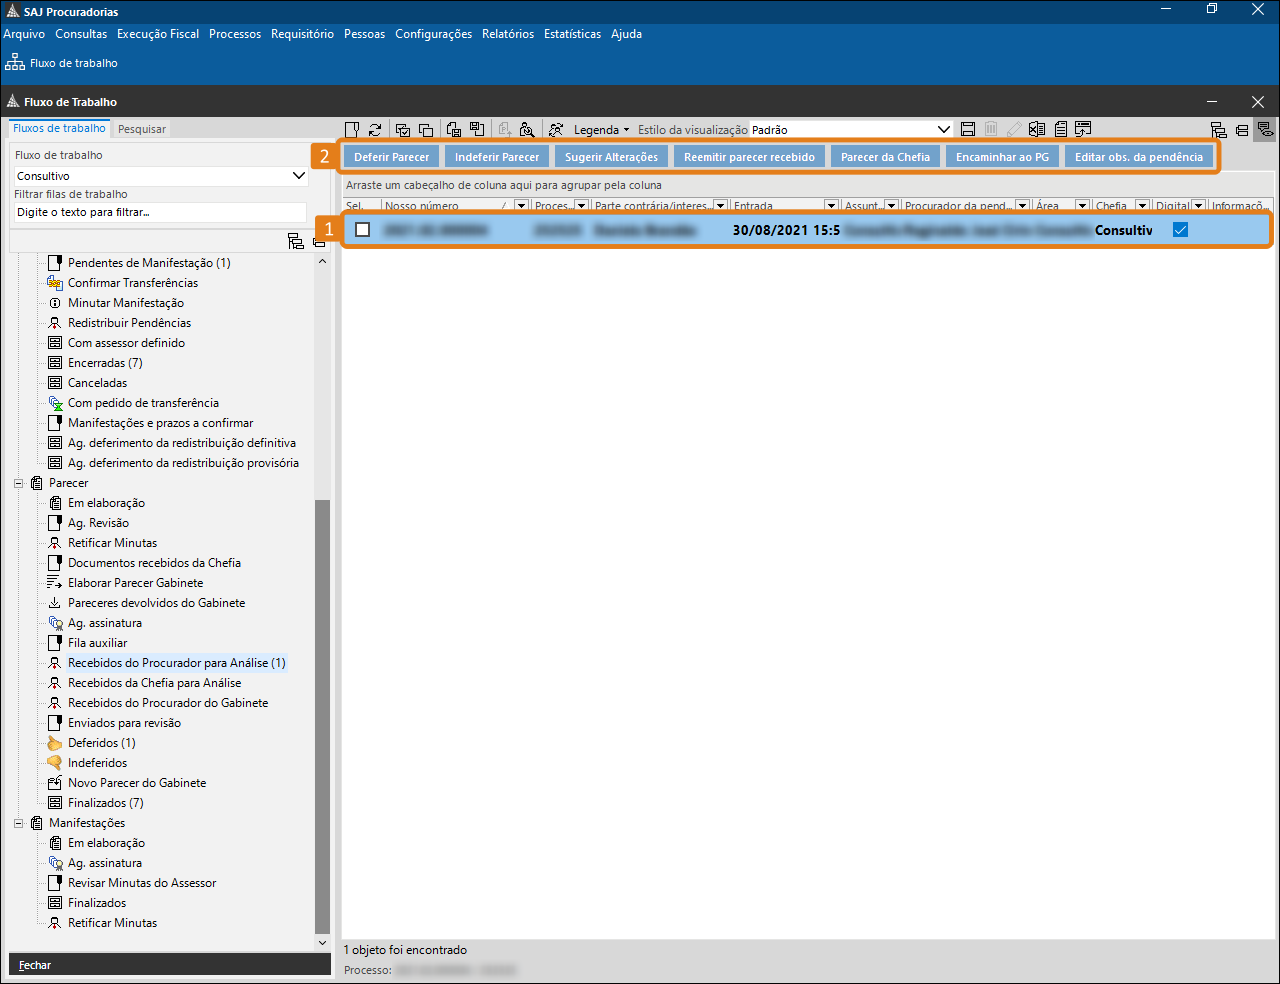Tick the selection checkbox on the first row
The width and height of the screenshot is (1280, 984).
pyautogui.click(x=363, y=230)
